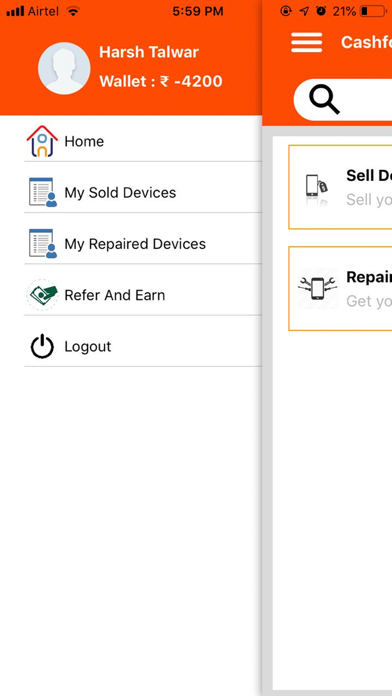Tap the Airtel carrier label in status bar
The image size is (392, 696).
point(43,12)
